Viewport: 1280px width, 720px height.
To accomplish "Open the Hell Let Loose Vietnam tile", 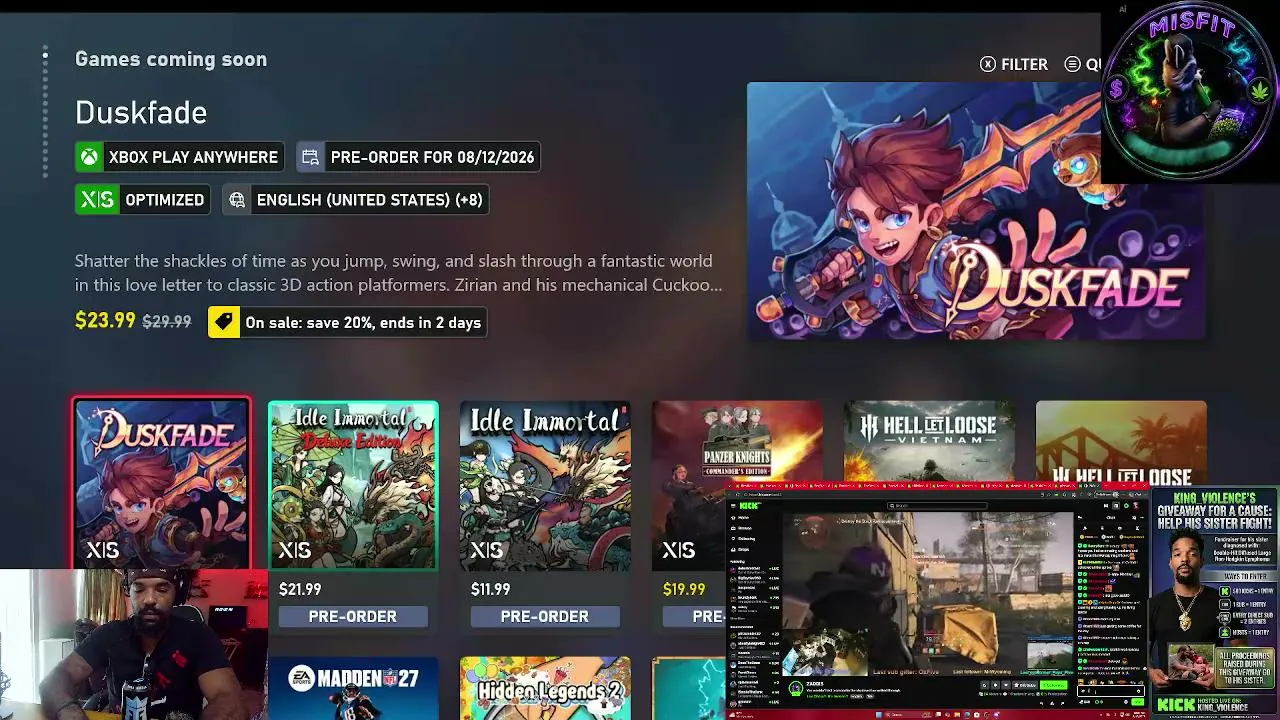I will [929, 442].
